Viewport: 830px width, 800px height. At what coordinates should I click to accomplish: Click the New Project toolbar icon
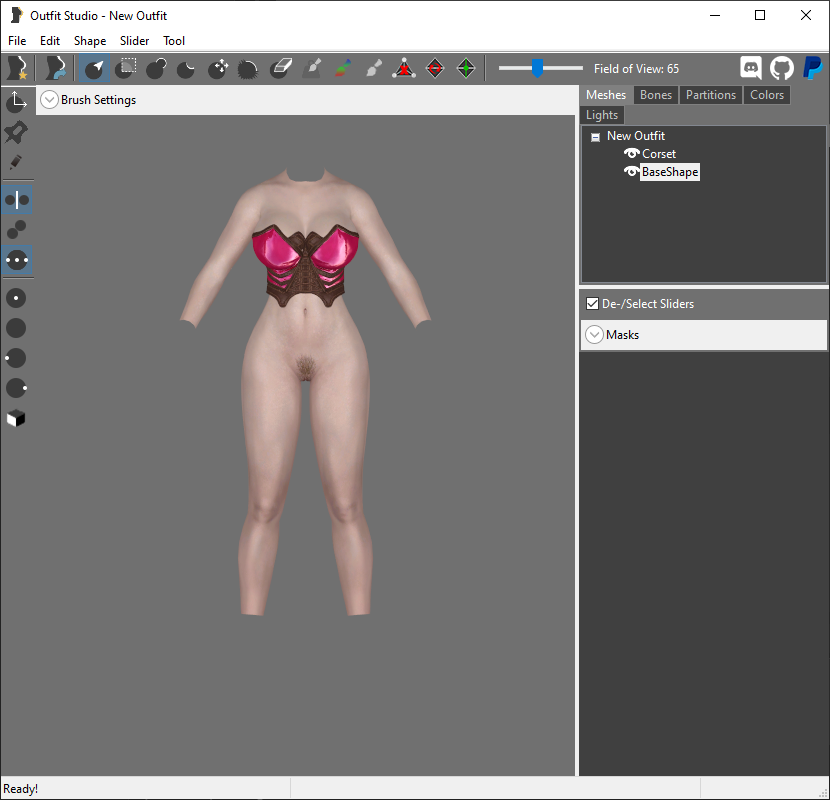[17, 68]
